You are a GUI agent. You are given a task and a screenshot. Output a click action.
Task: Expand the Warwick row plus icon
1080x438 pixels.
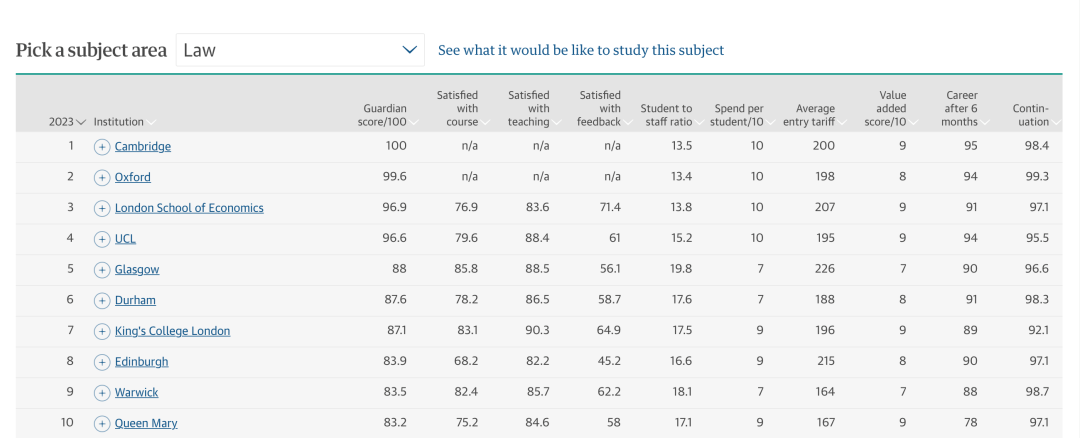(102, 393)
